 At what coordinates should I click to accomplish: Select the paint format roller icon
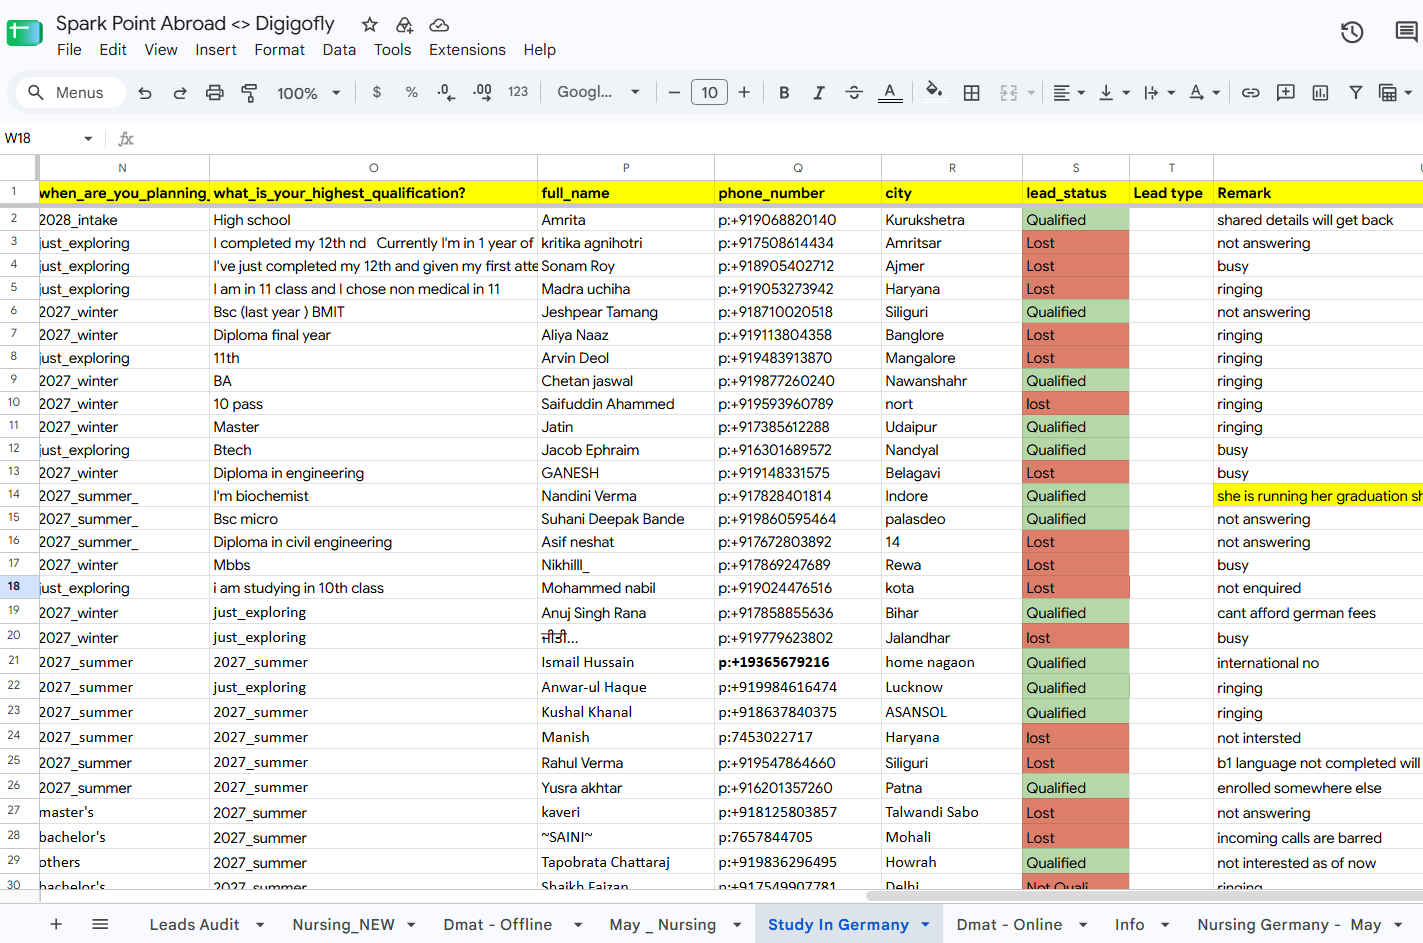249,93
